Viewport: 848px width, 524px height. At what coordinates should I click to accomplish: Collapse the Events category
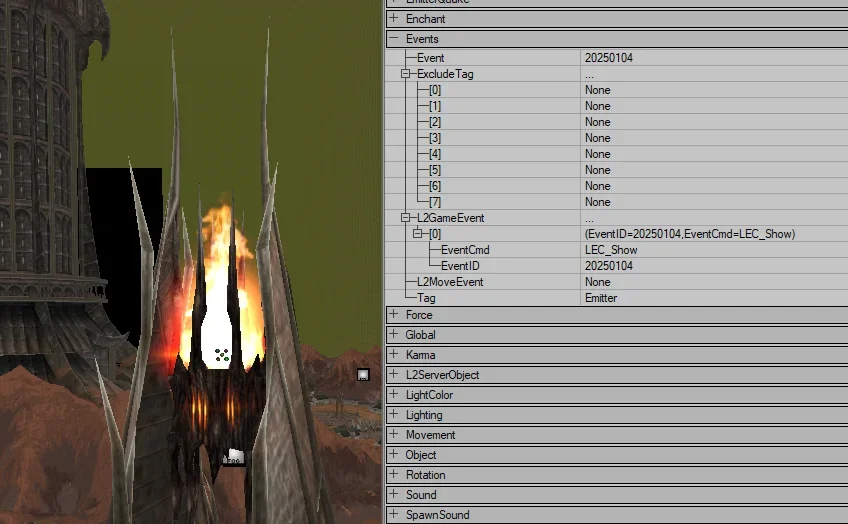tap(394, 38)
